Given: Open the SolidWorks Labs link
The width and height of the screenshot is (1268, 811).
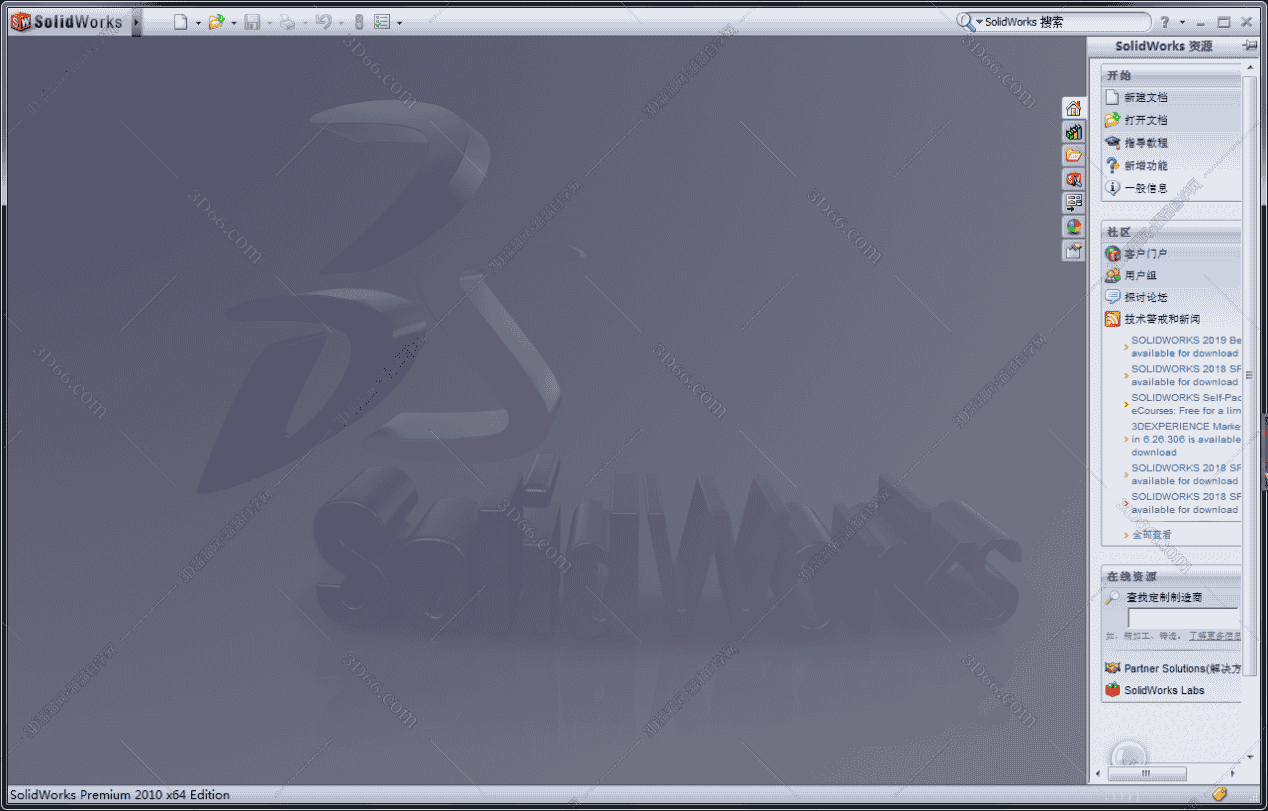Looking at the screenshot, I should pos(1164,690).
